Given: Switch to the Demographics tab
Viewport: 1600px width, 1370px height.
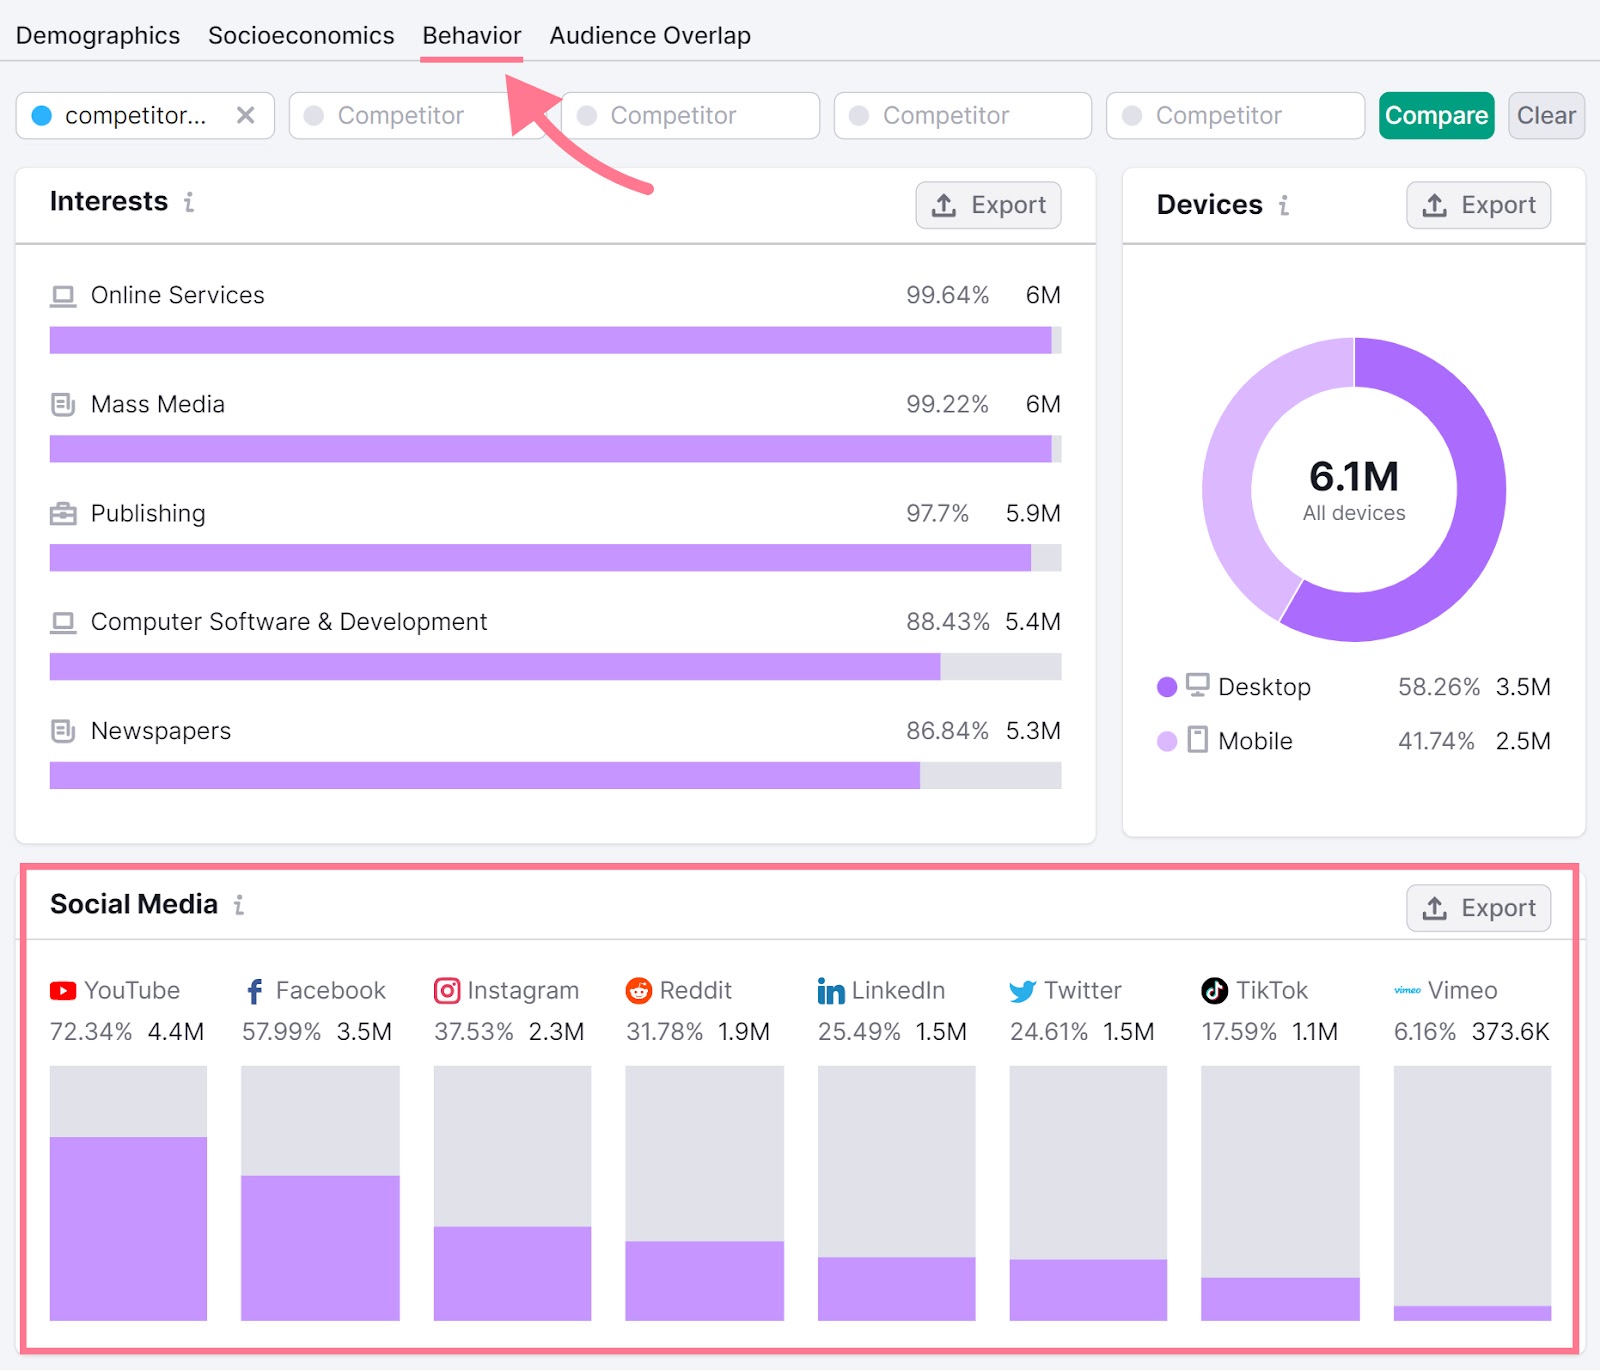Looking at the screenshot, I should (x=98, y=35).
